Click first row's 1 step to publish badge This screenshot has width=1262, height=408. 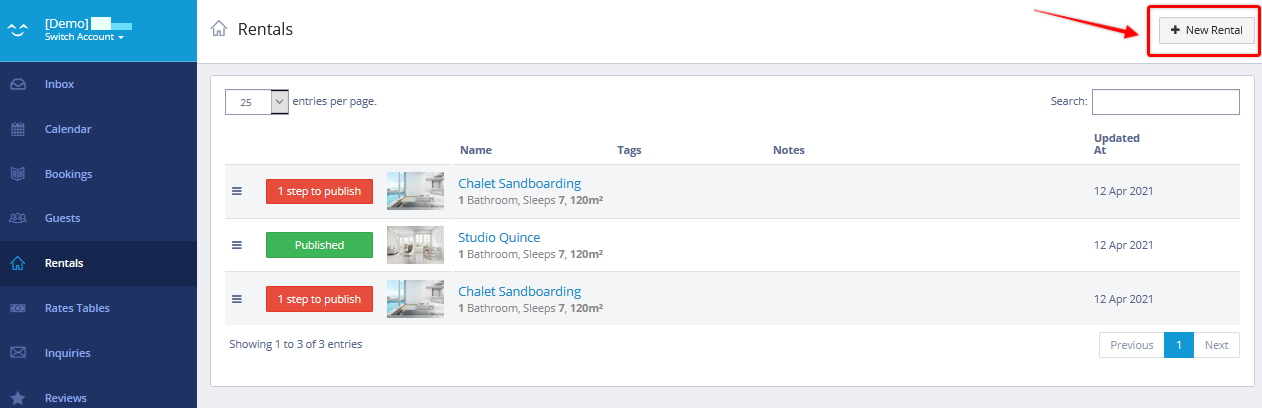click(x=319, y=191)
